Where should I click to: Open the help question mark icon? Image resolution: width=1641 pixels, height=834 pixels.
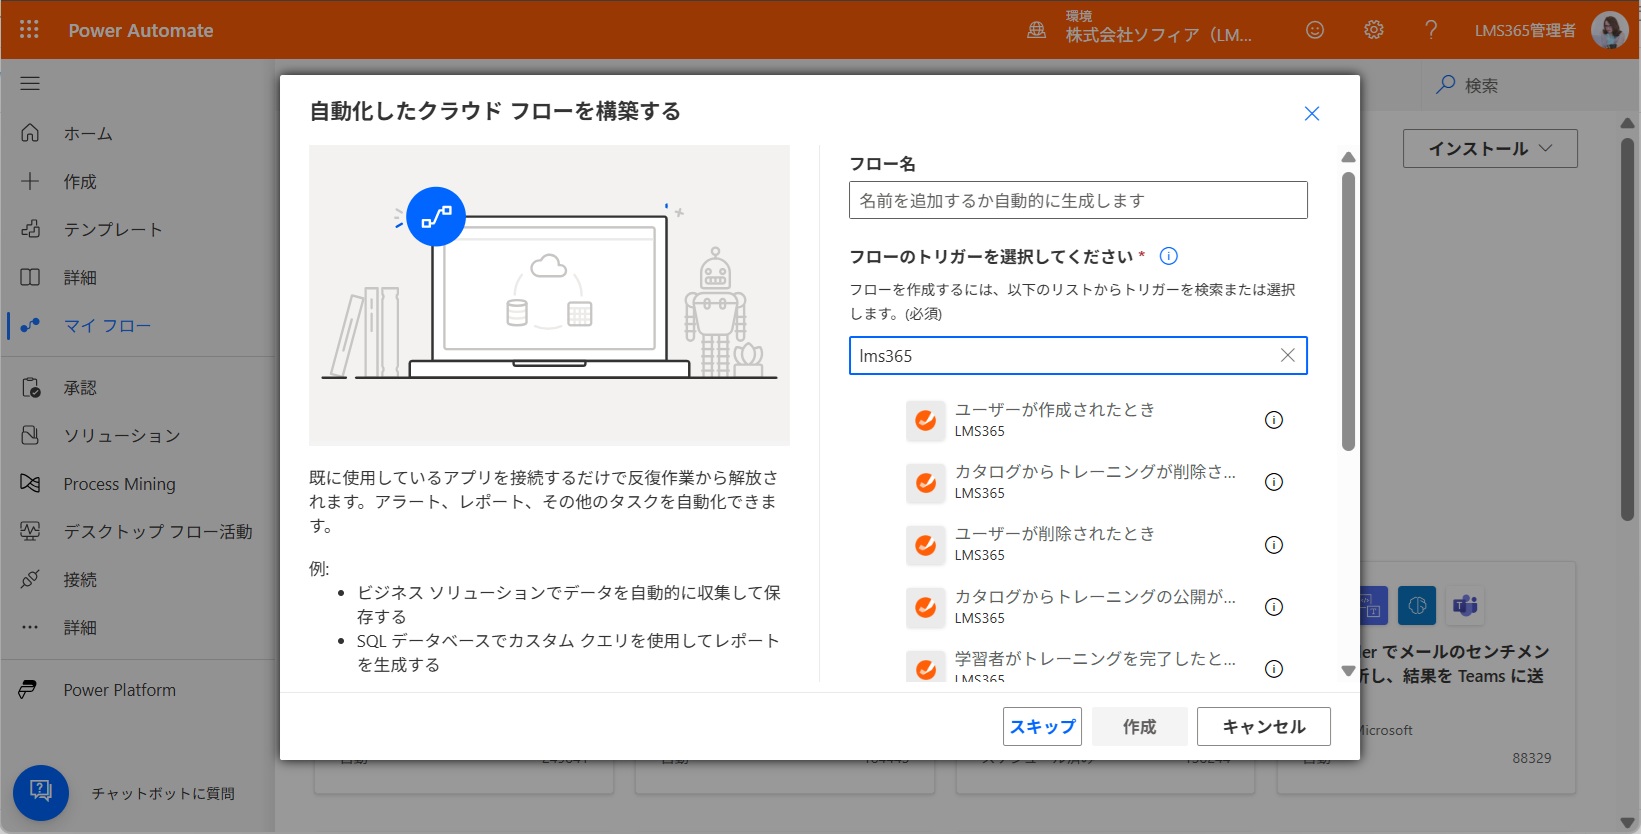click(x=1431, y=30)
